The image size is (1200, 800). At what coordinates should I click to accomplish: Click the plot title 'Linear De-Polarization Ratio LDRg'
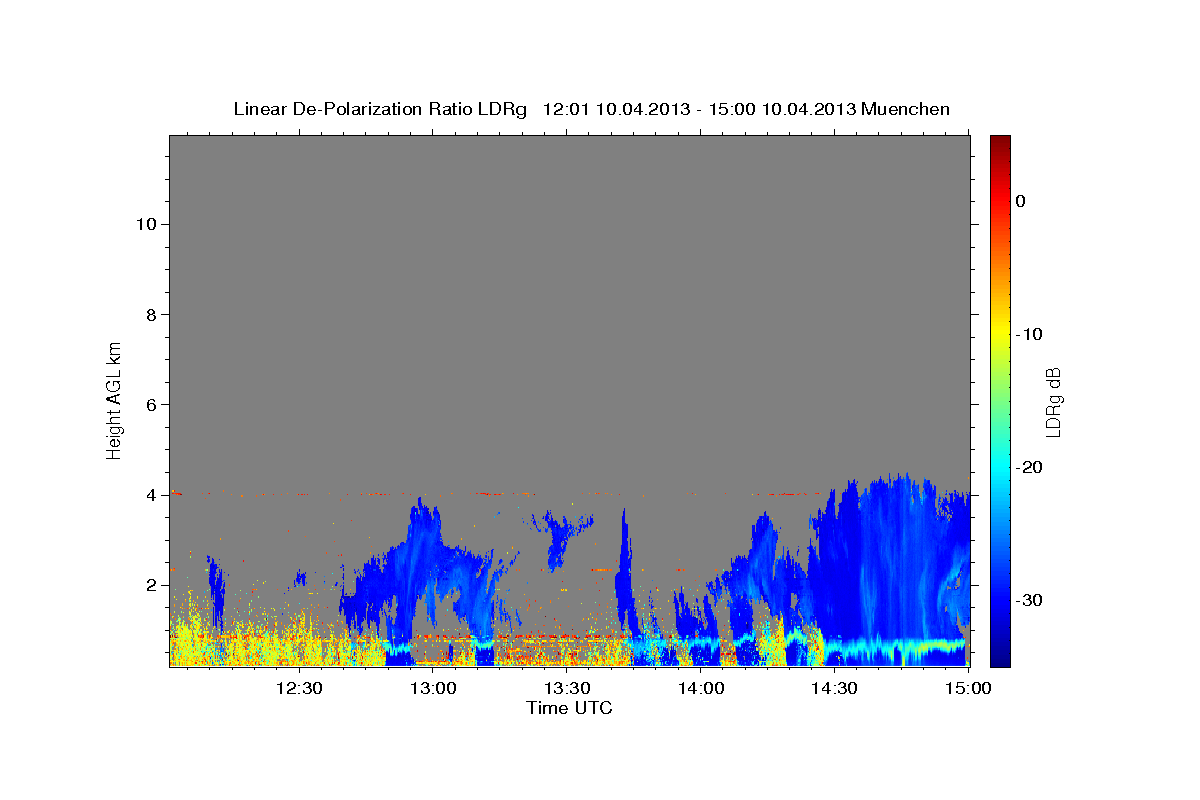coord(380,109)
